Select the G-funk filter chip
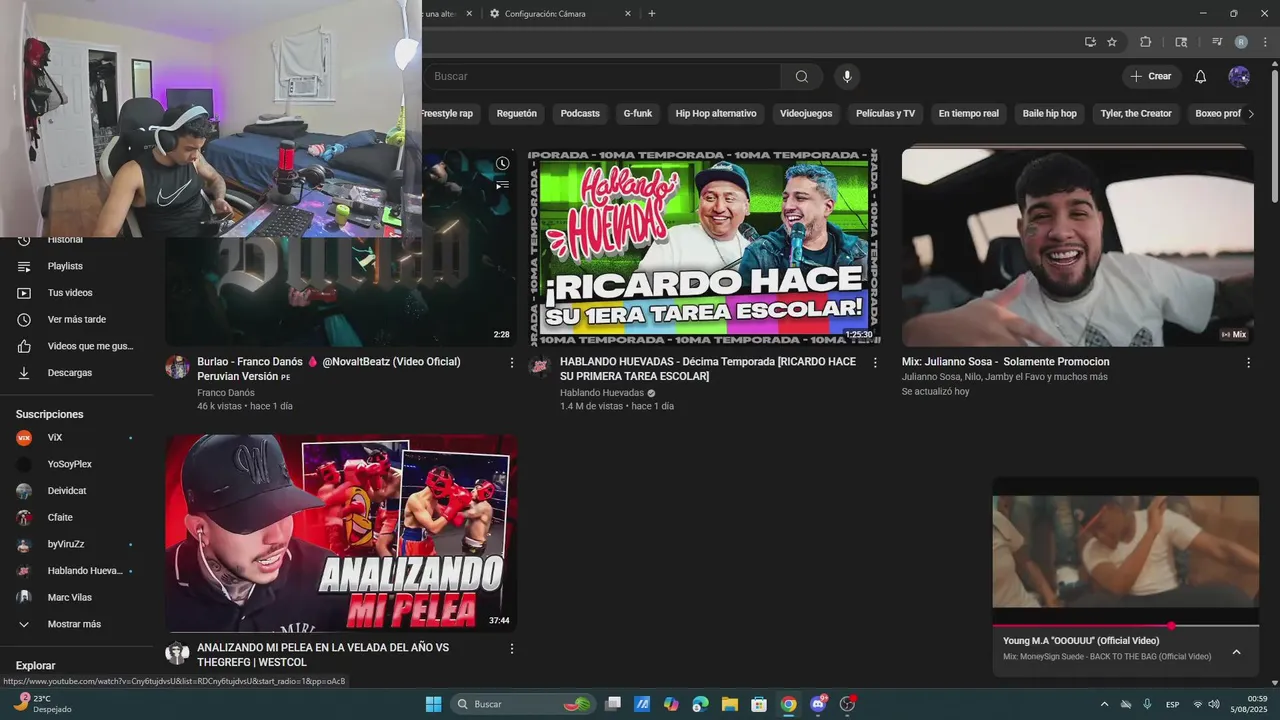 (x=638, y=114)
